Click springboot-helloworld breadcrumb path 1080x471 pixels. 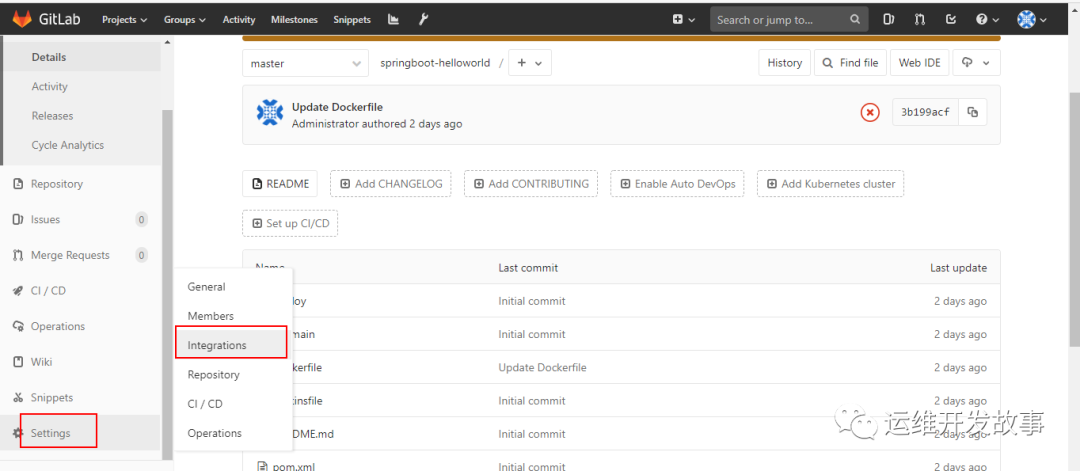[435, 63]
